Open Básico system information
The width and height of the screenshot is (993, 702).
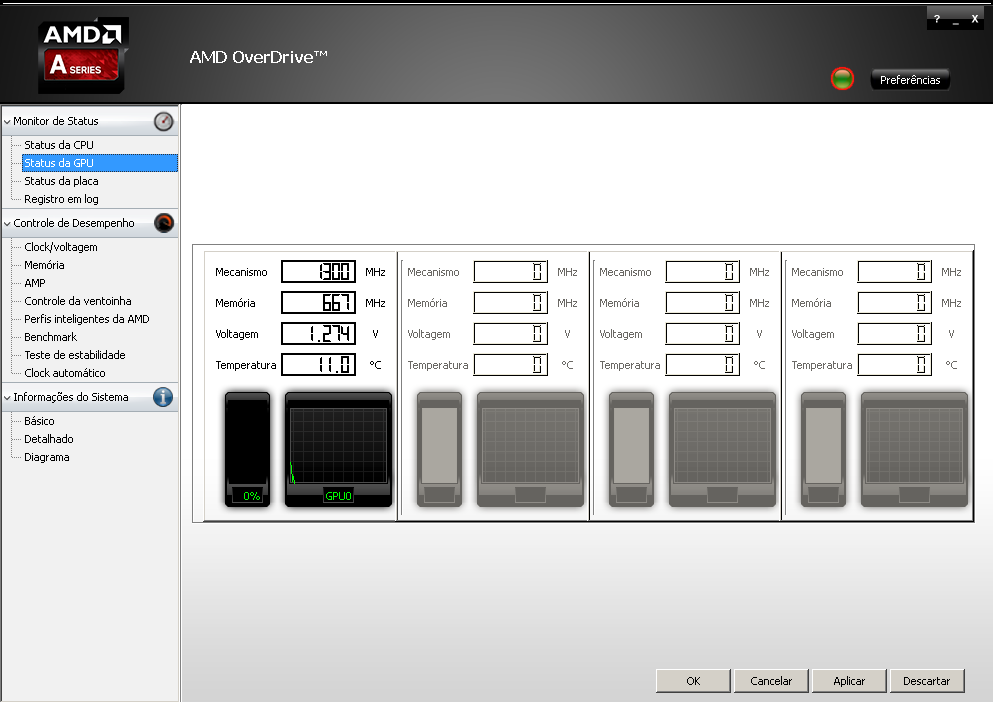click(x=39, y=421)
